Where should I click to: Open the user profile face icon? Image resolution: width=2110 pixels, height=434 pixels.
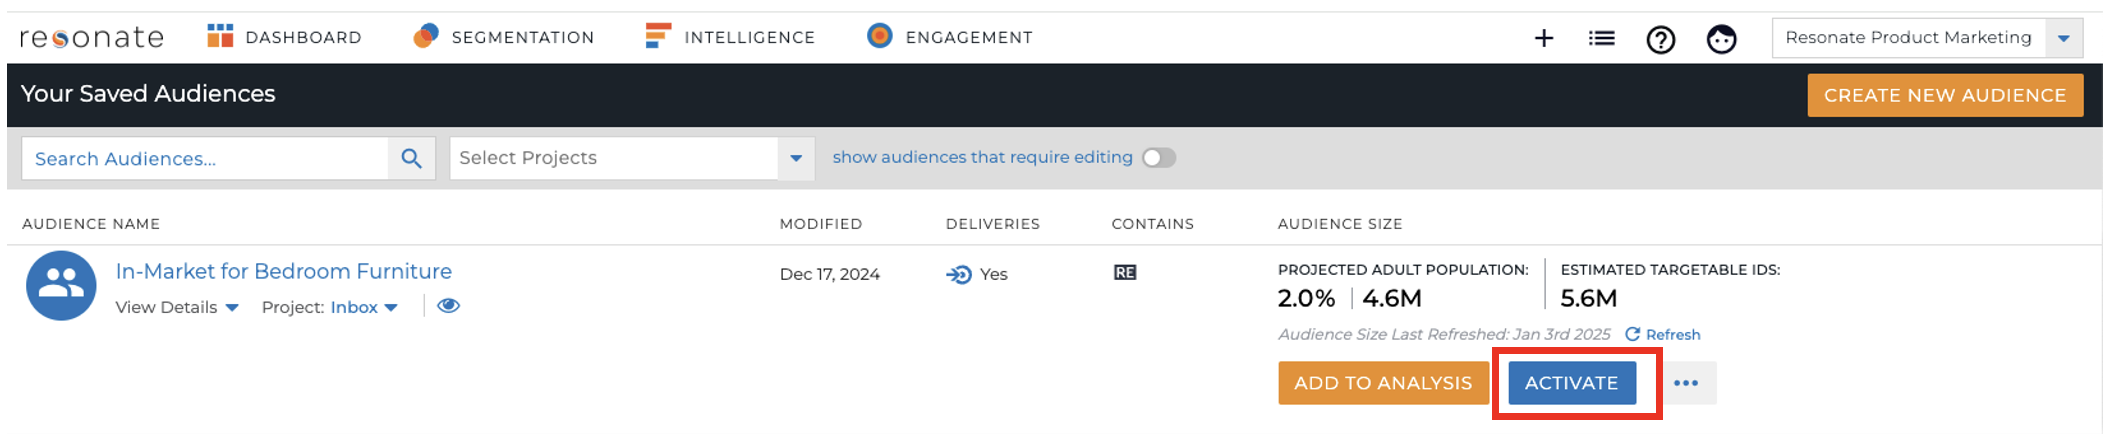(1721, 39)
